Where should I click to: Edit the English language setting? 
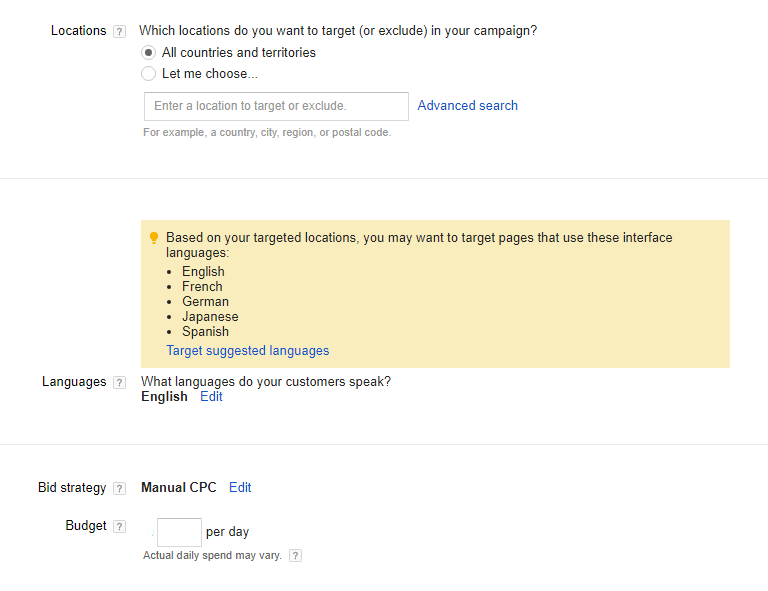coord(211,397)
